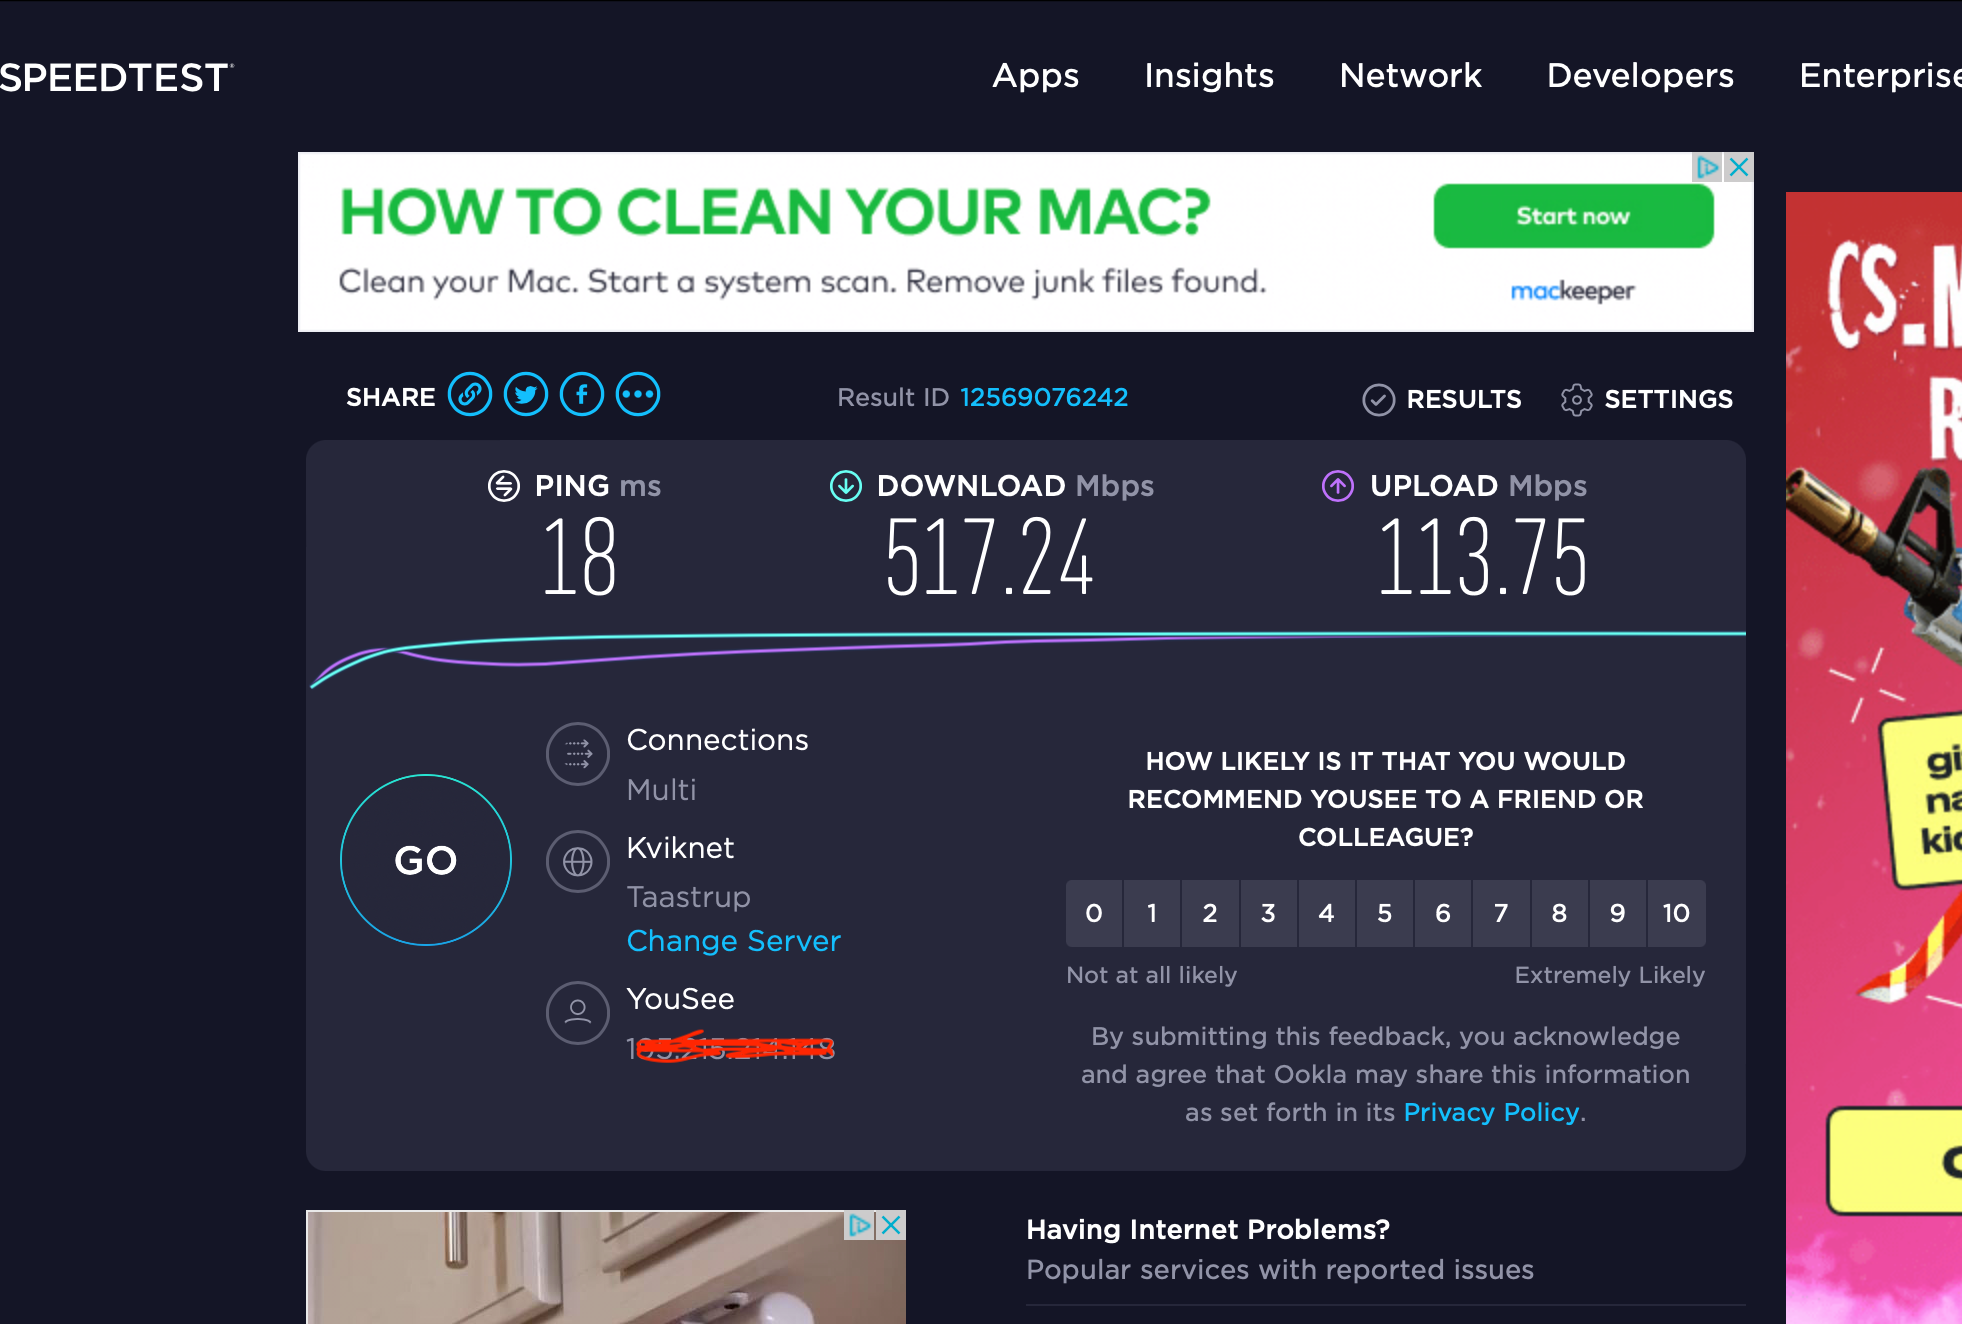
Task: Click the Settings gear icon
Action: tap(1577, 399)
